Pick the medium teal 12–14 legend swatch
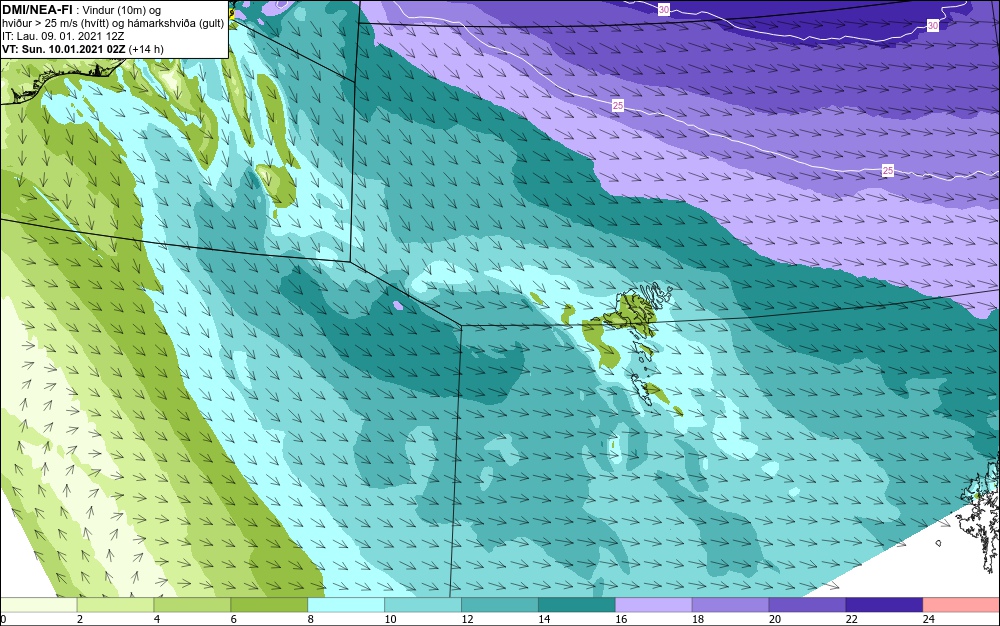 (x=499, y=605)
